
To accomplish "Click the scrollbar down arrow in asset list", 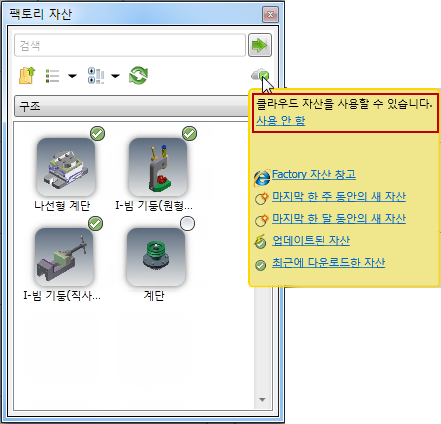I will [263, 400].
